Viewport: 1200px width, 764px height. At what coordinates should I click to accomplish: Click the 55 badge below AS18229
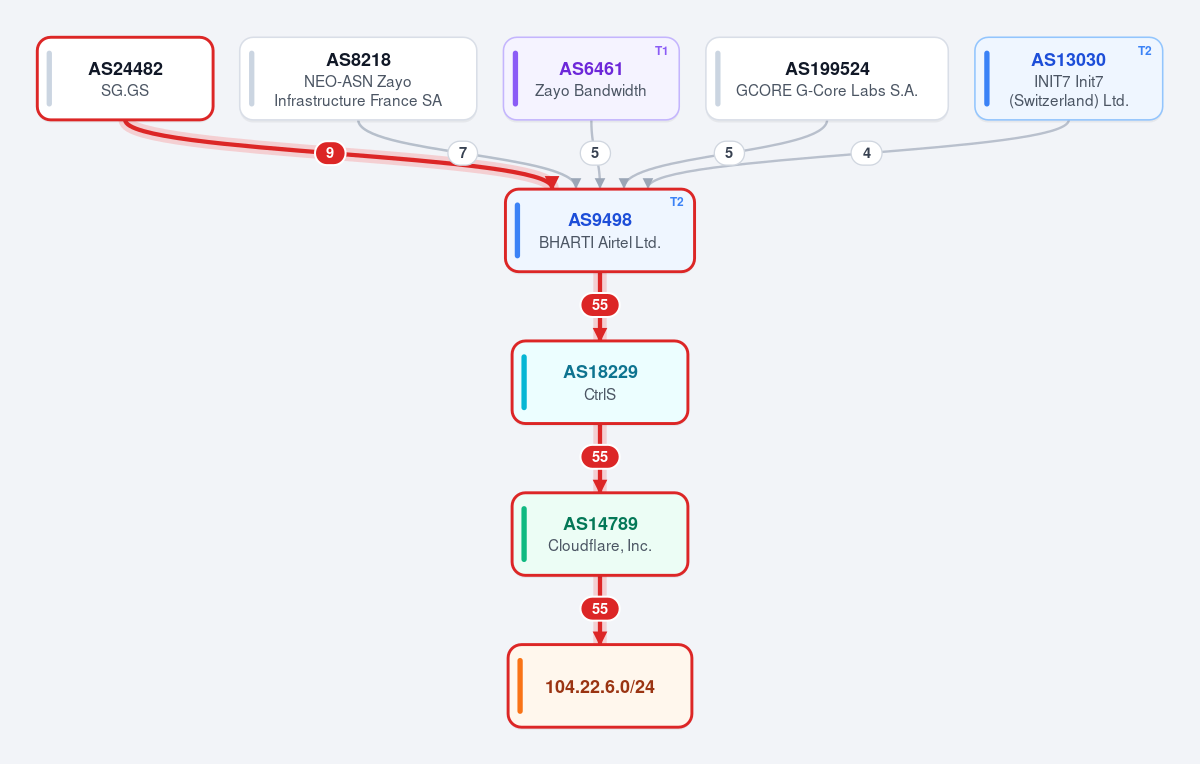pyautogui.click(x=600, y=457)
